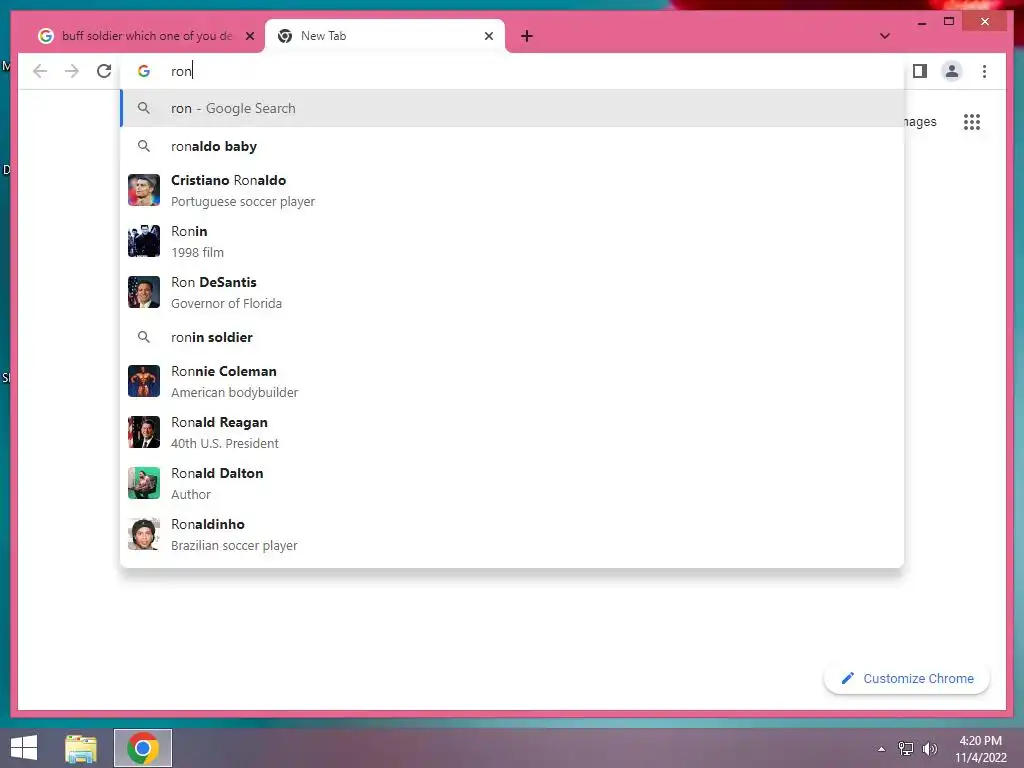This screenshot has width=1024, height=768.
Task: Click the search icon beside 'ronaldo baby'
Action: 144,146
